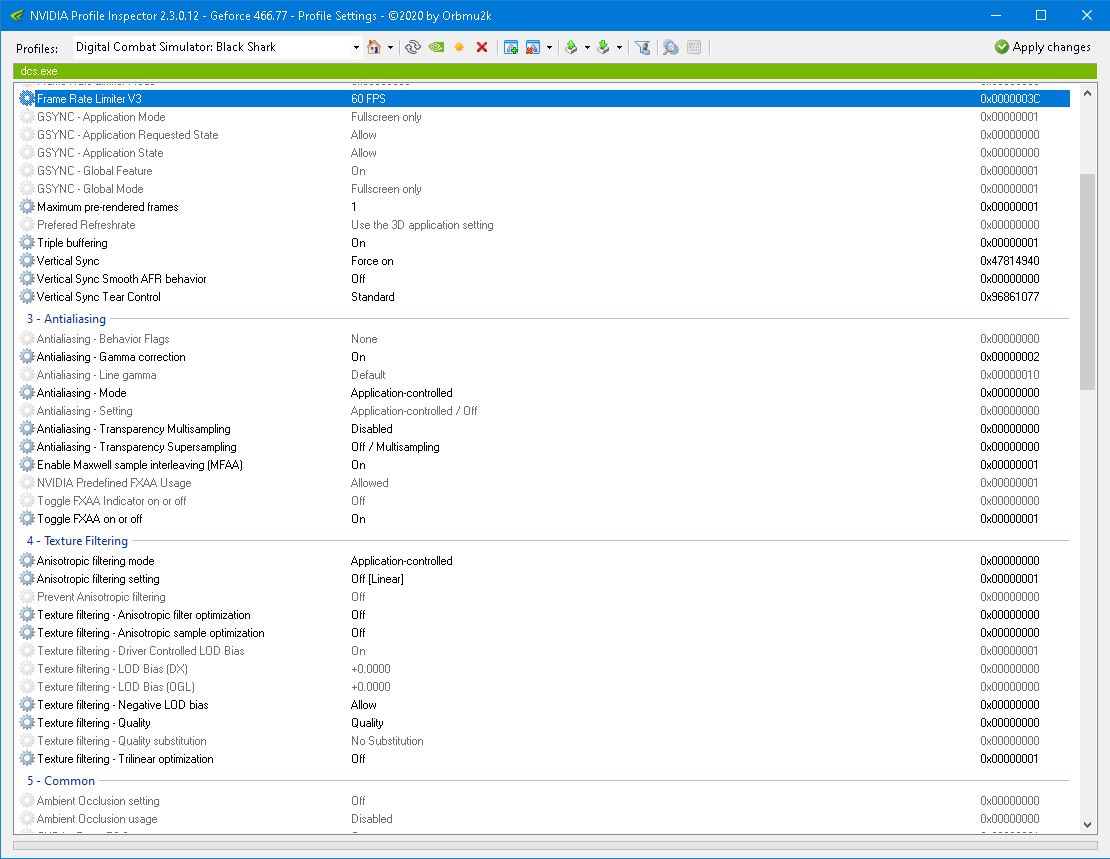Create a new profile with star icon
Viewport: 1110px width, 859px height.
point(459,47)
